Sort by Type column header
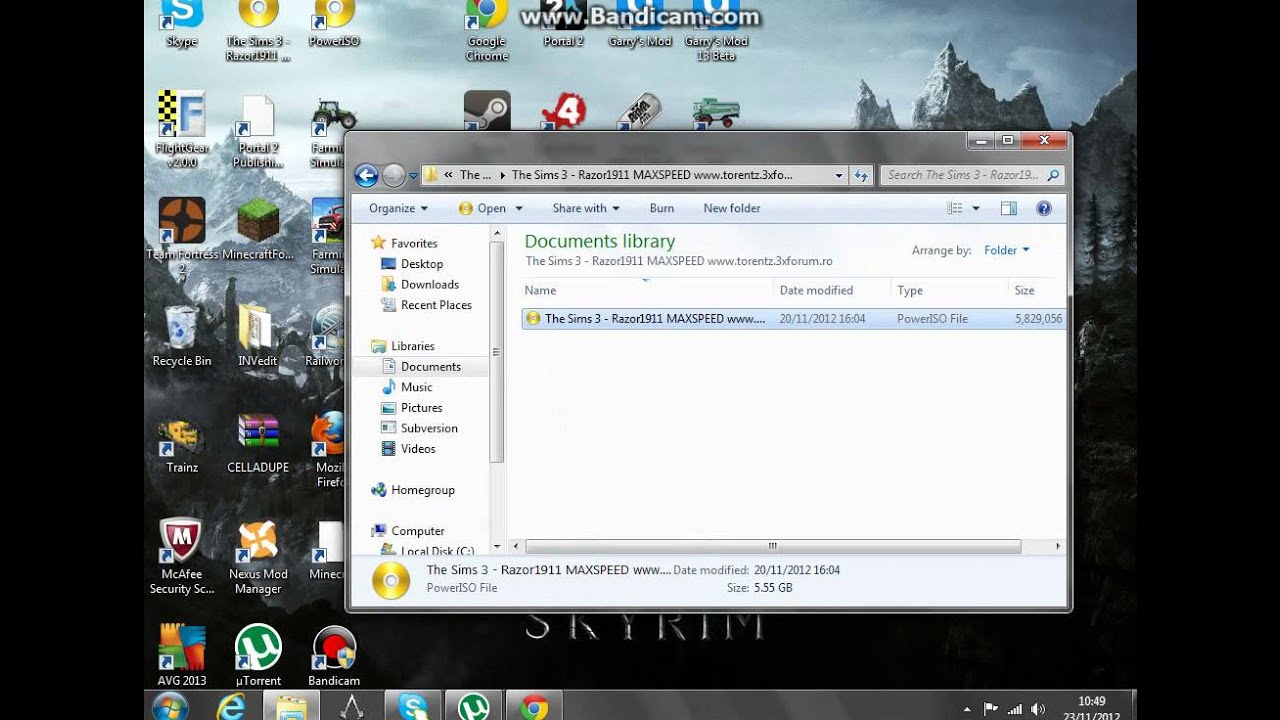Viewport: 1280px width, 720px height. (x=950, y=290)
